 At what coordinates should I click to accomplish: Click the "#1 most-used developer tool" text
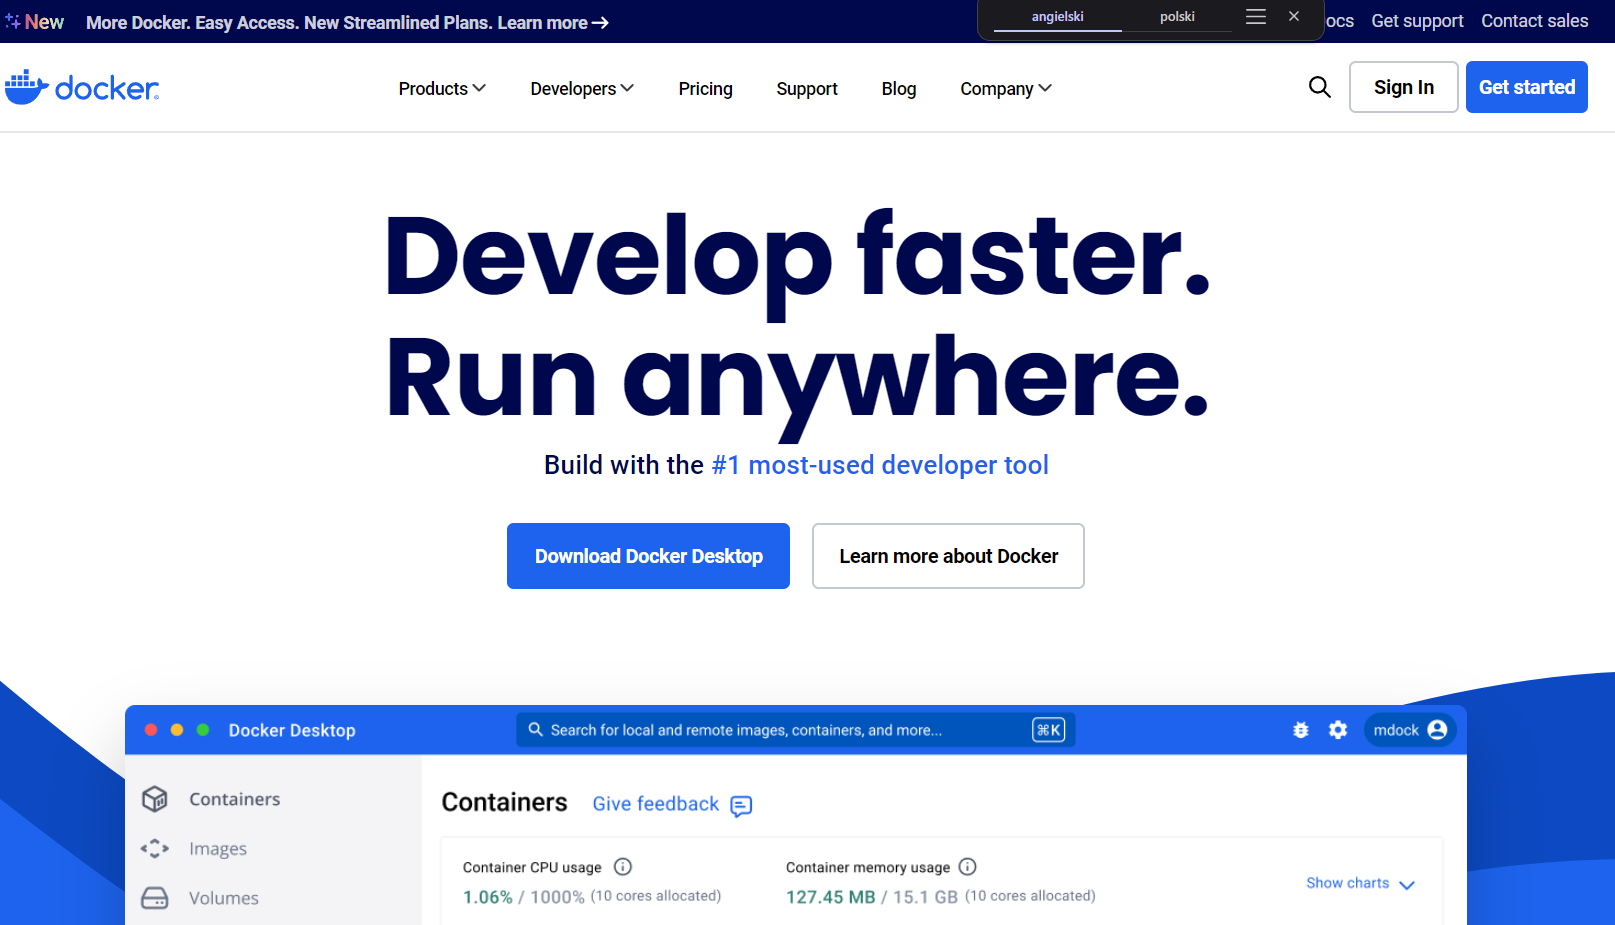[x=880, y=465]
